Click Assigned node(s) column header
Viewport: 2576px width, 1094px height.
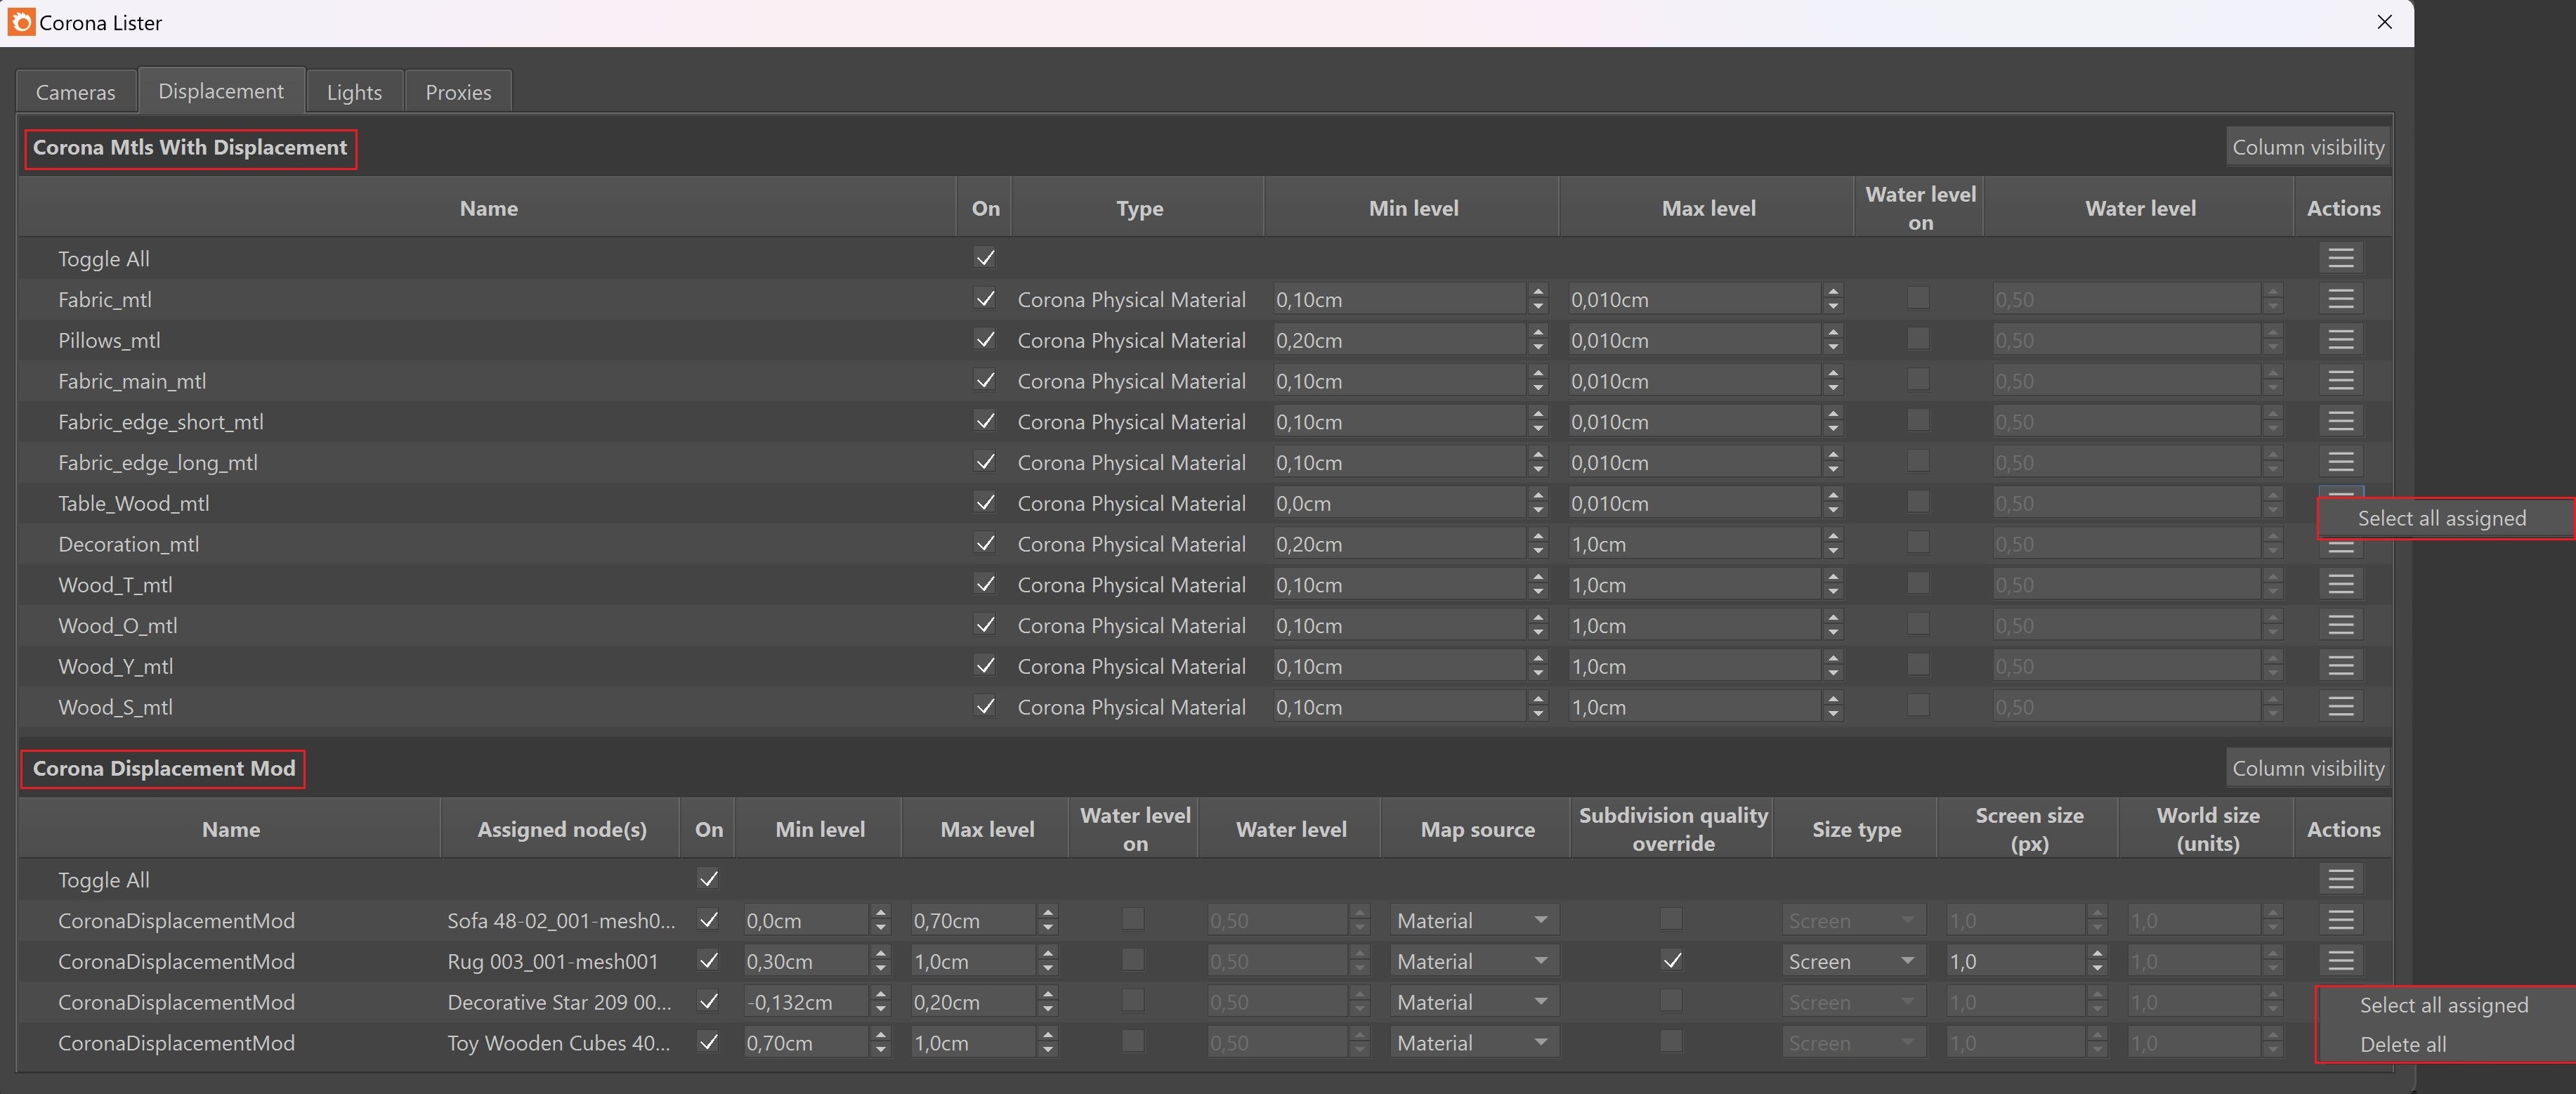(561, 829)
